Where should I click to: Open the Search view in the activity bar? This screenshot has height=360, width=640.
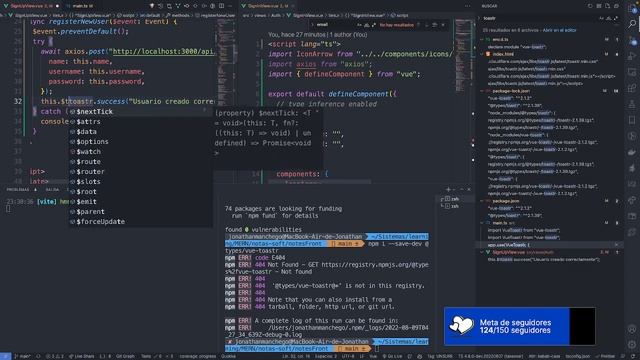coord(632,24)
